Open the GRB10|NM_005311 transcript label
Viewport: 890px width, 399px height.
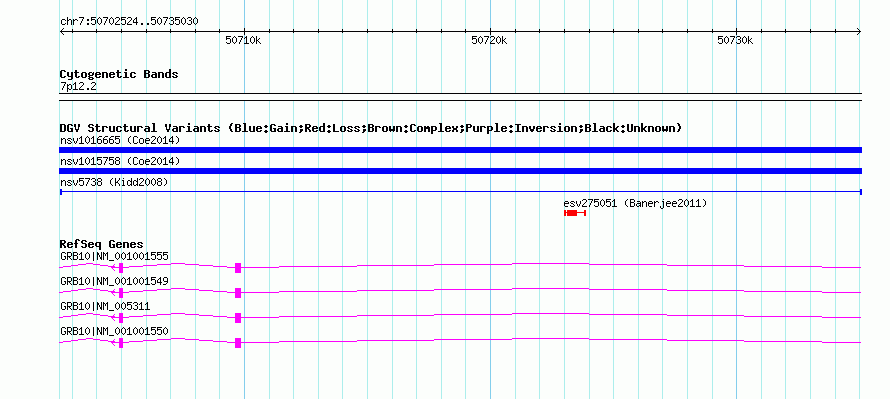[x=105, y=306]
